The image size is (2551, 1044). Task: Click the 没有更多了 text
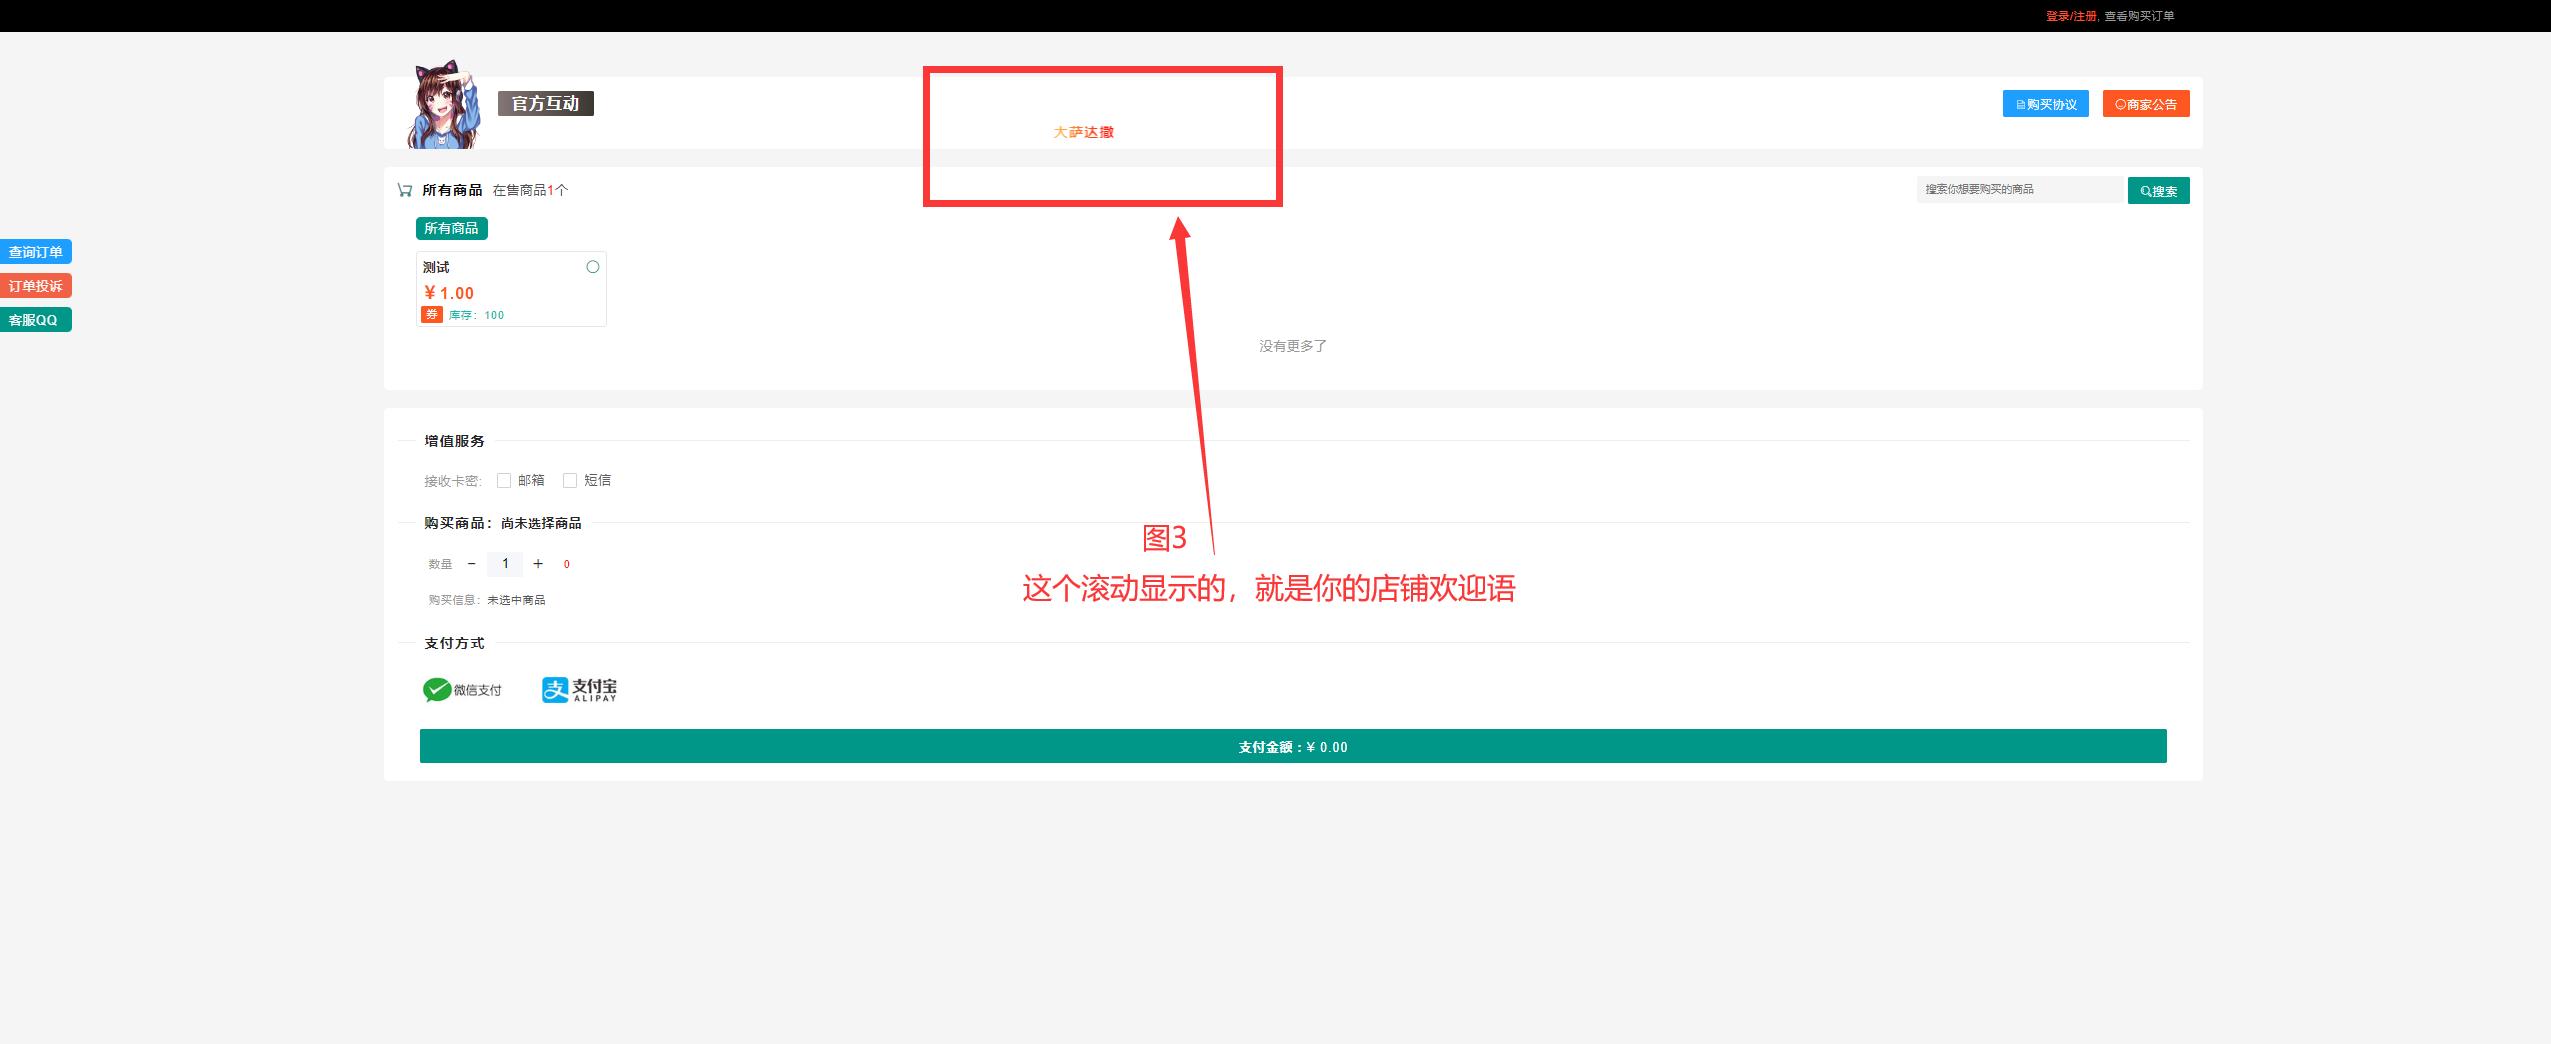pyautogui.click(x=1293, y=346)
